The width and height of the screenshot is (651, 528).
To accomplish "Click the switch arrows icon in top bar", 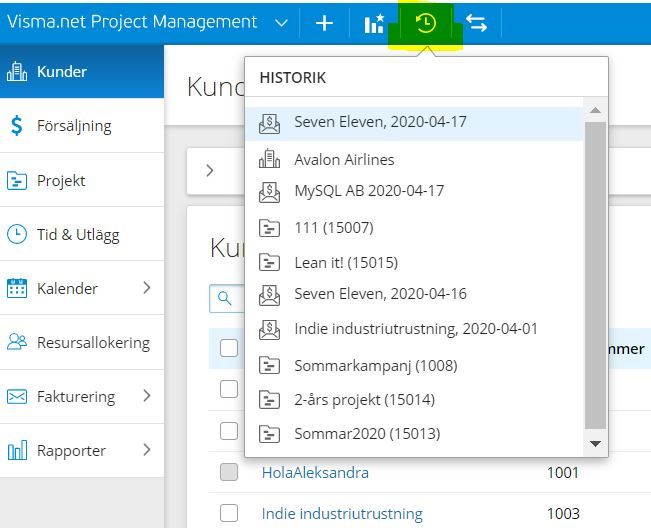I will click(476, 23).
